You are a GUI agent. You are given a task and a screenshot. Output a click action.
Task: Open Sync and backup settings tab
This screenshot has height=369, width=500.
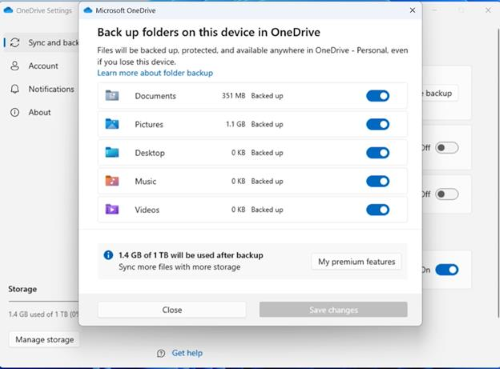tap(42, 43)
